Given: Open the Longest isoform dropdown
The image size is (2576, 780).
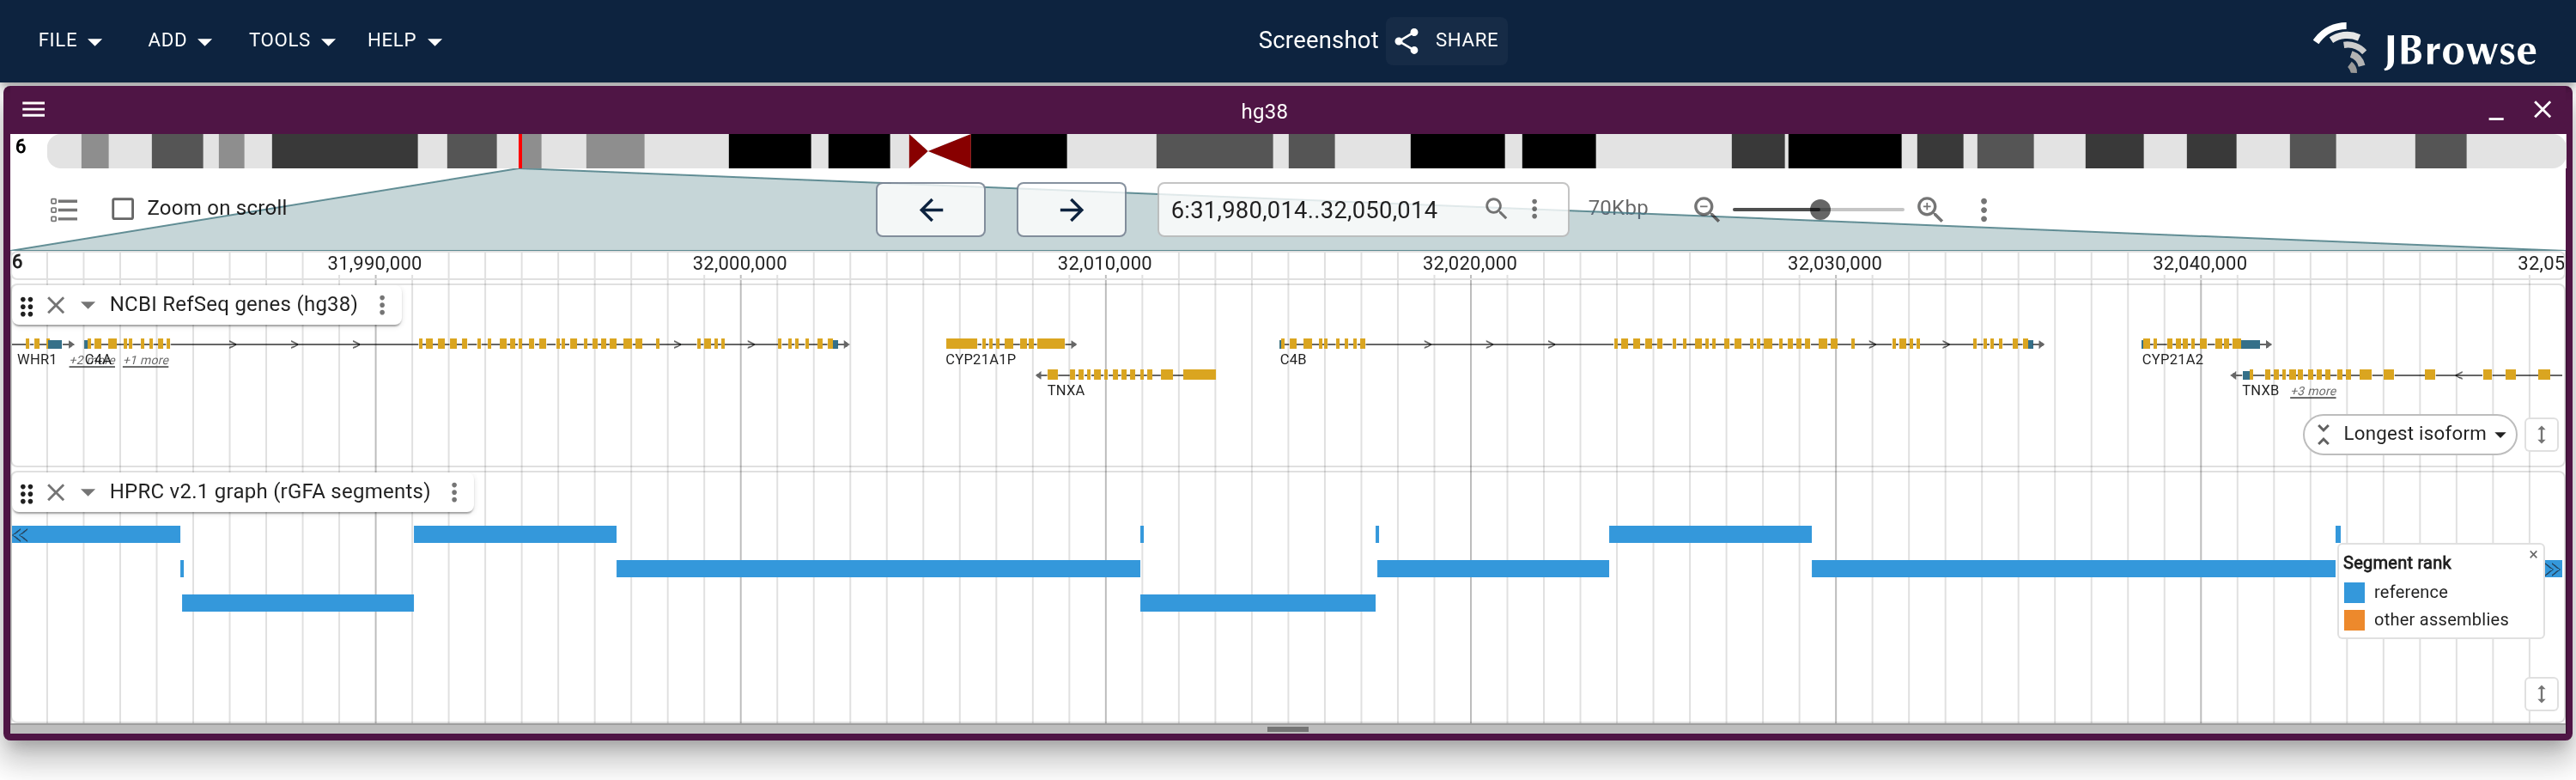Looking at the screenshot, I should pyautogui.click(x=2410, y=434).
